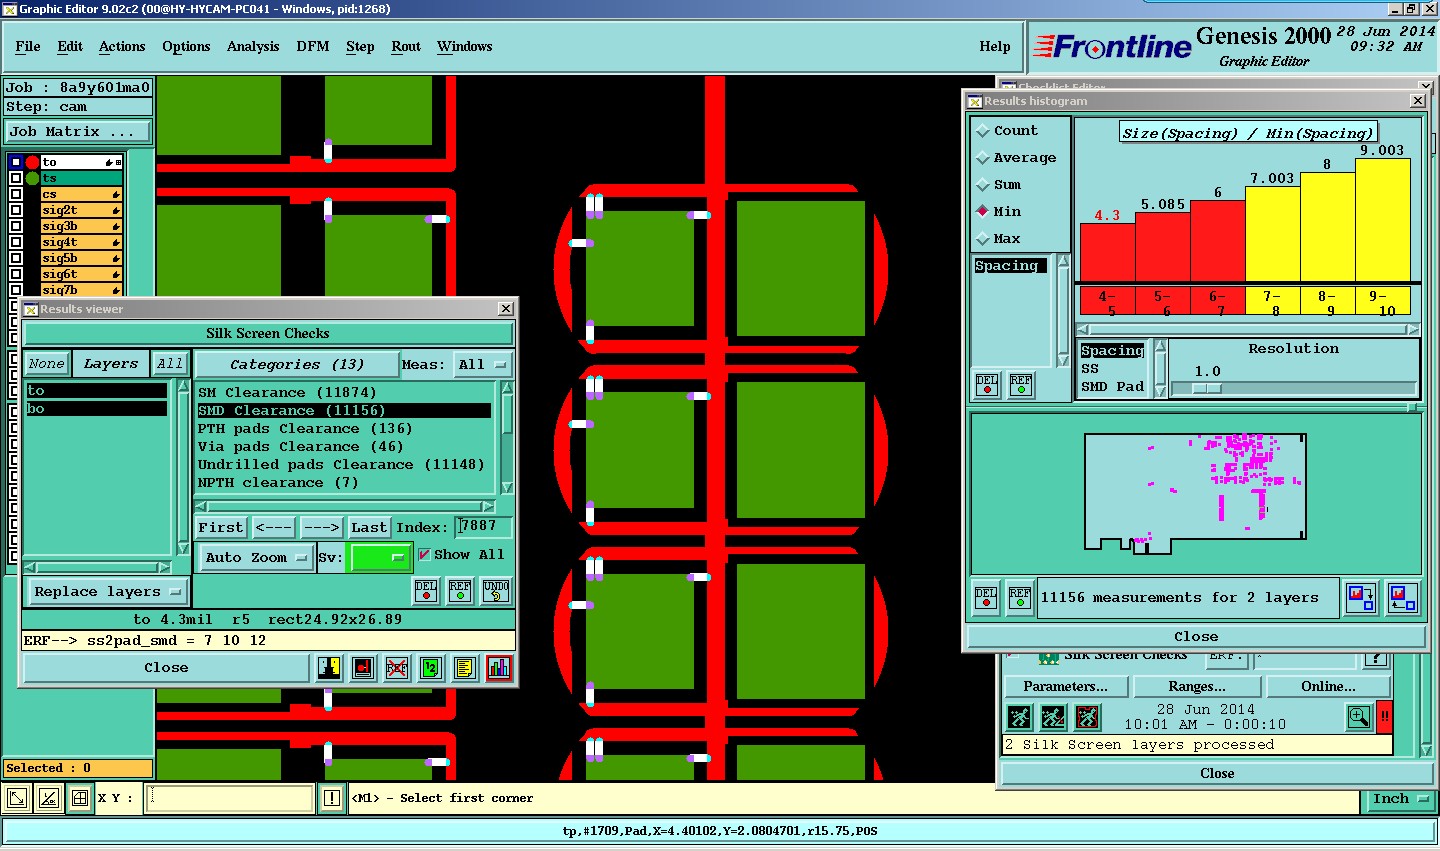The height and width of the screenshot is (851, 1440).
Task: Open Rout menu
Action: (406, 46)
